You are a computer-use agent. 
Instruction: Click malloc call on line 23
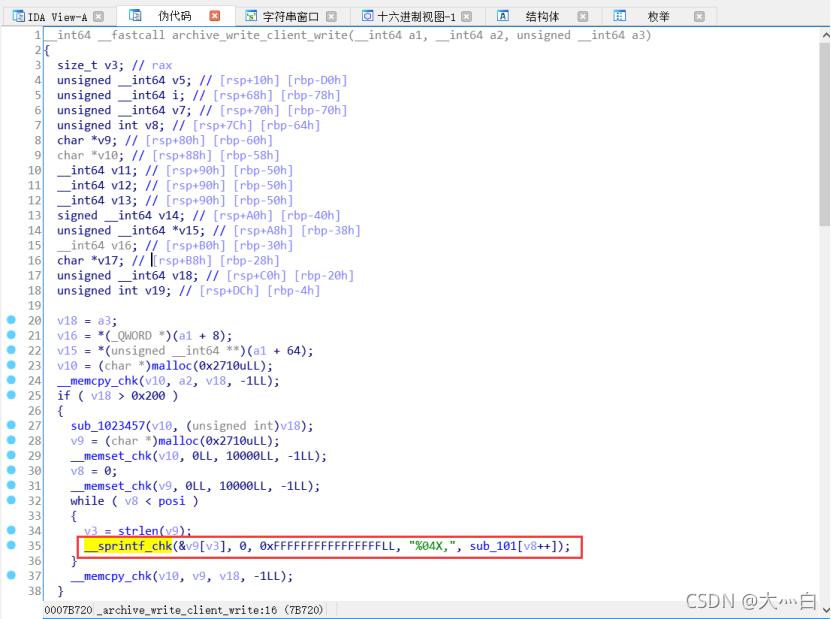pyautogui.click(x=171, y=366)
